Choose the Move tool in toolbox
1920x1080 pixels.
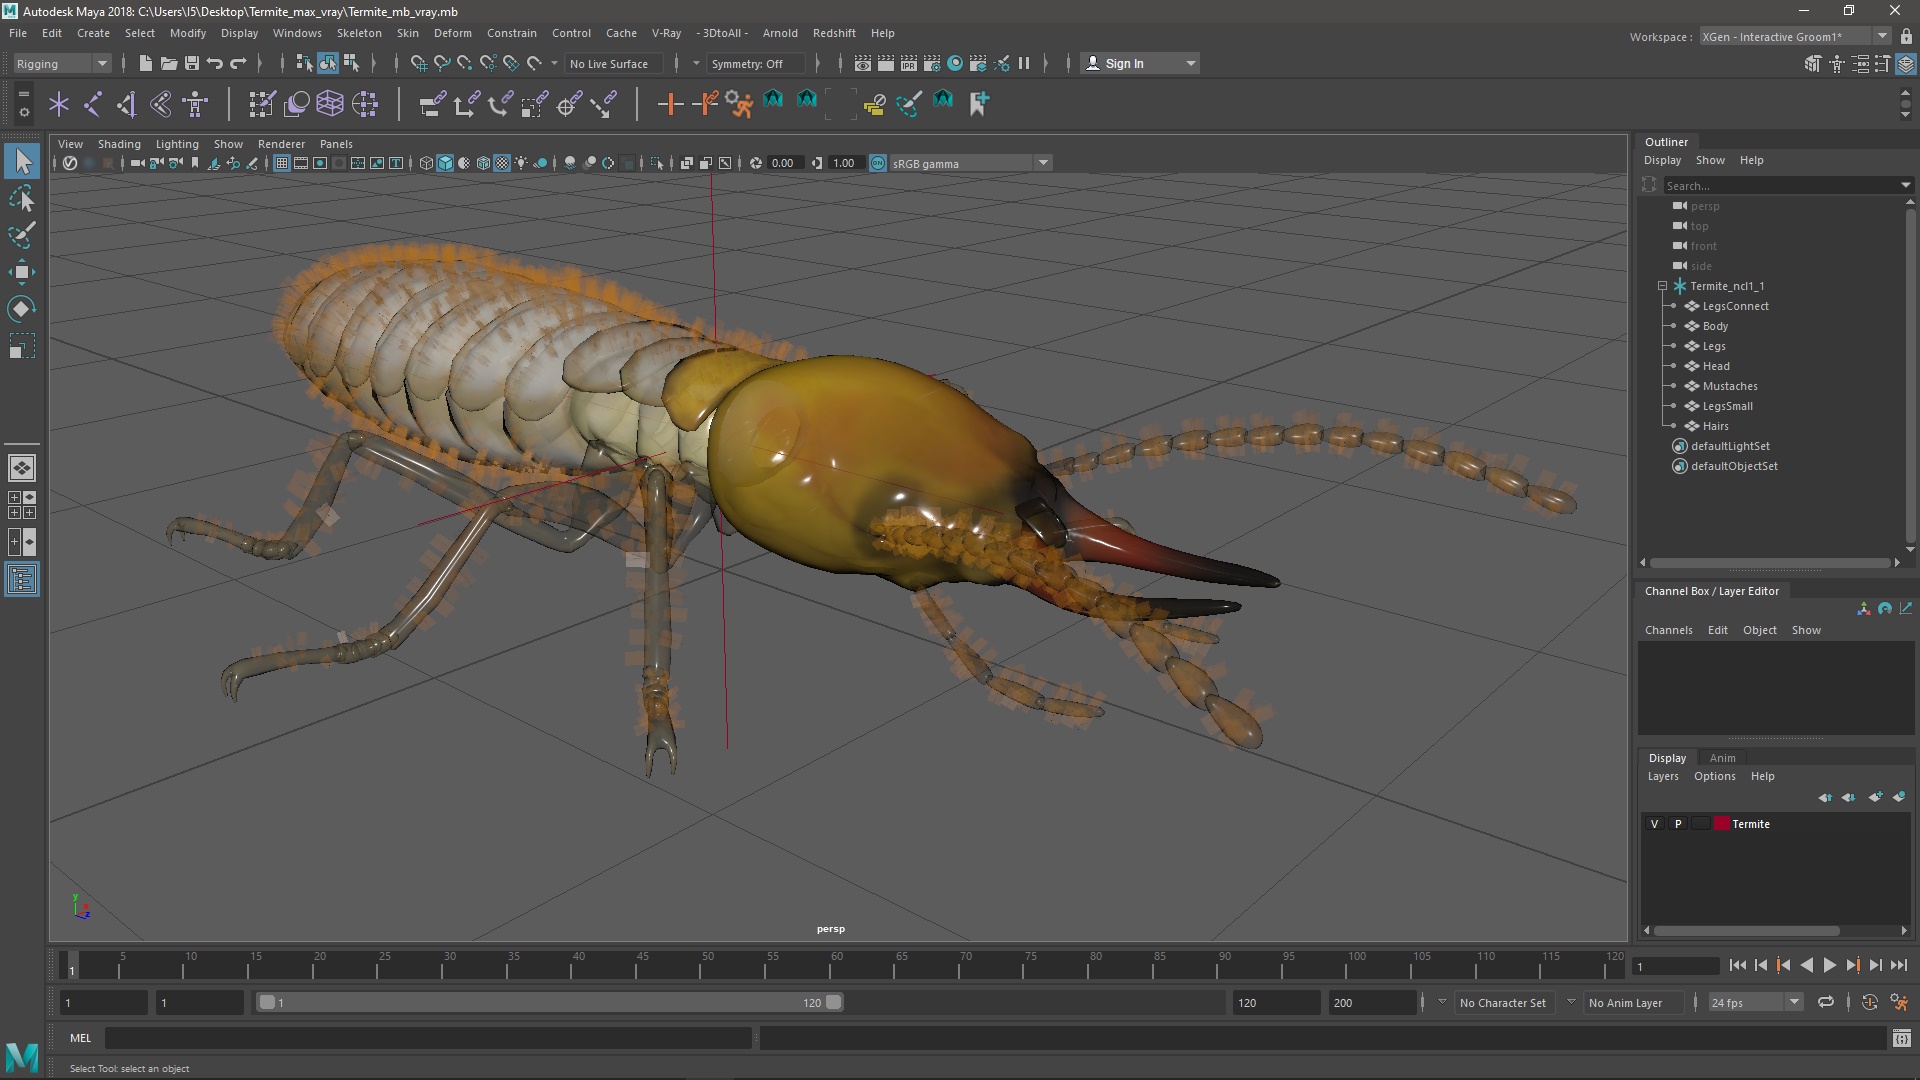point(22,272)
